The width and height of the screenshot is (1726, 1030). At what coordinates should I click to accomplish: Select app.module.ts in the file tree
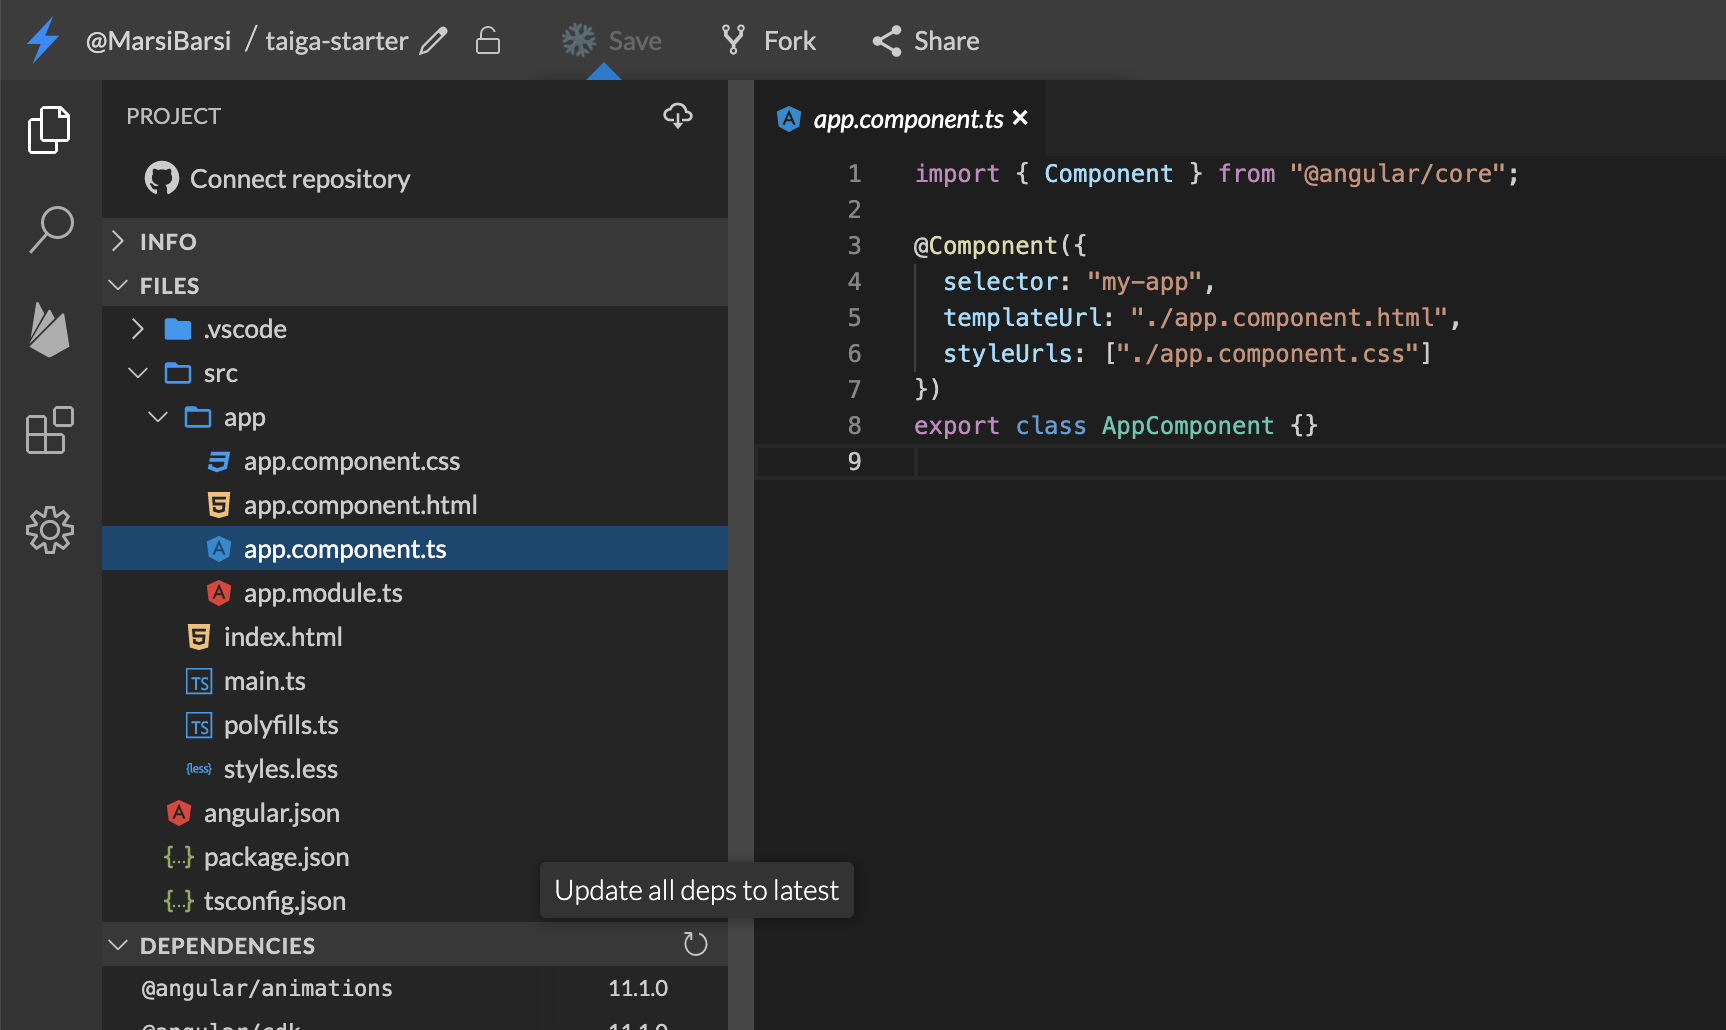click(323, 592)
